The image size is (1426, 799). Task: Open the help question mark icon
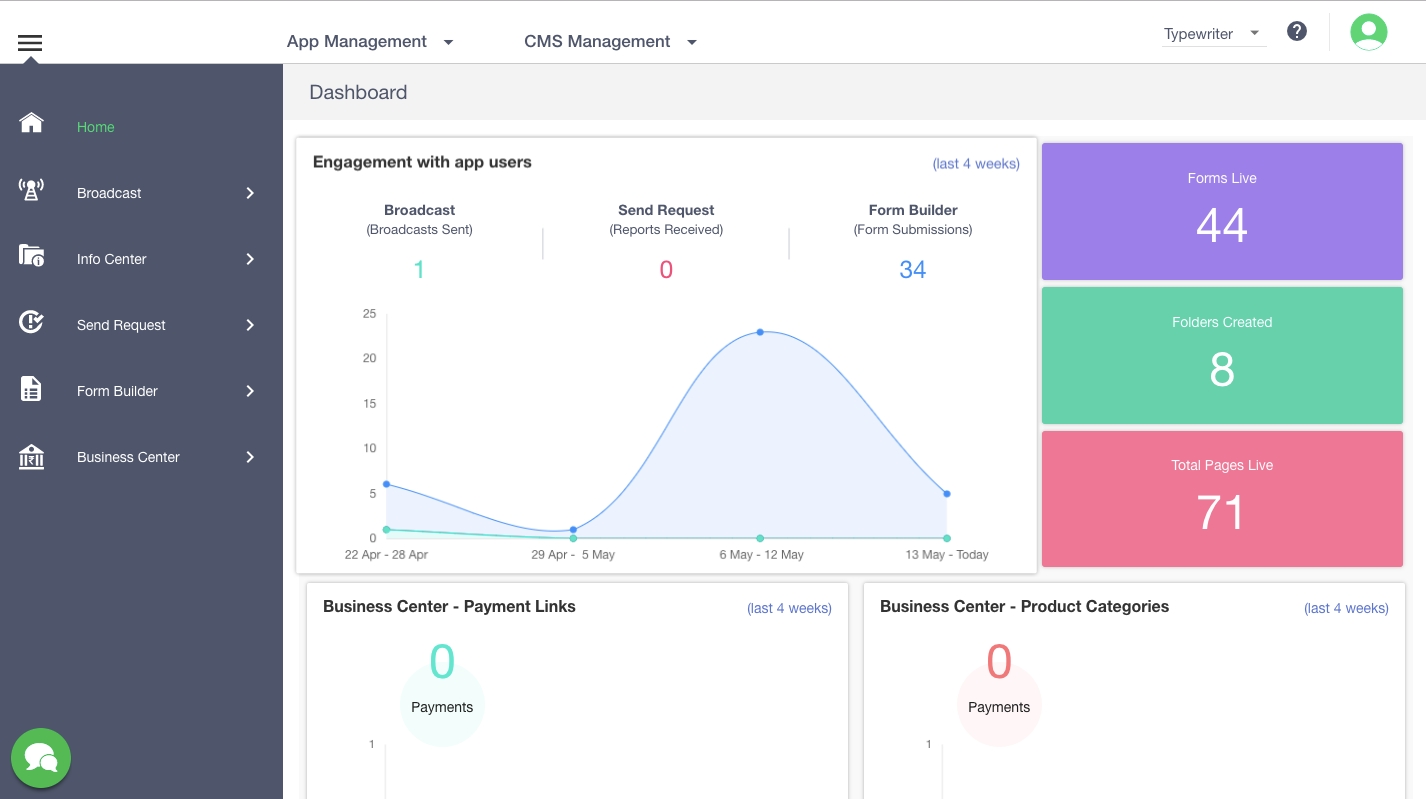tap(1297, 31)
